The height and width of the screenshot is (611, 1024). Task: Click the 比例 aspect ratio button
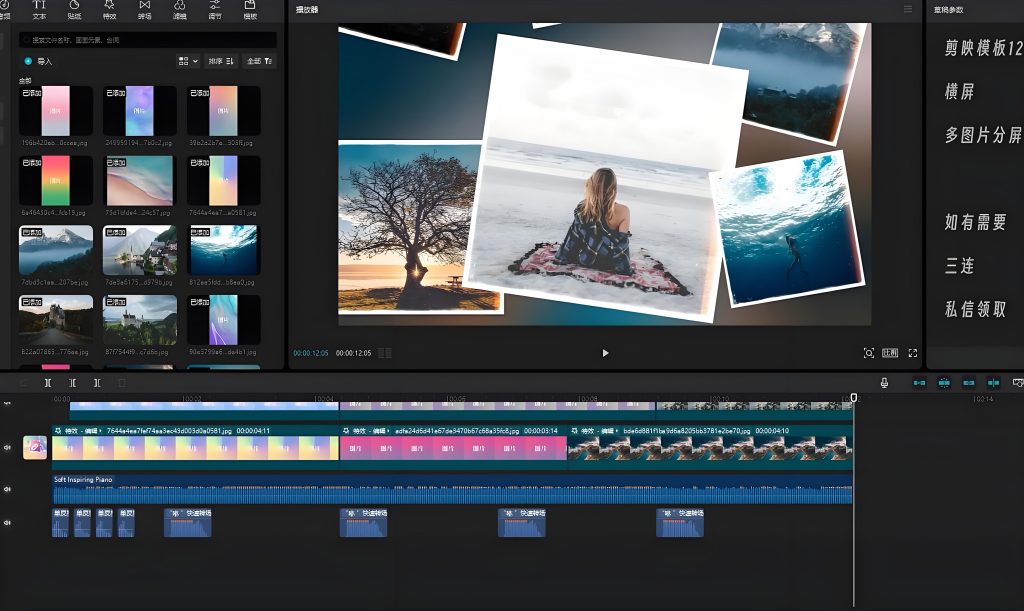pyautogui.click(x=890, y=353)
